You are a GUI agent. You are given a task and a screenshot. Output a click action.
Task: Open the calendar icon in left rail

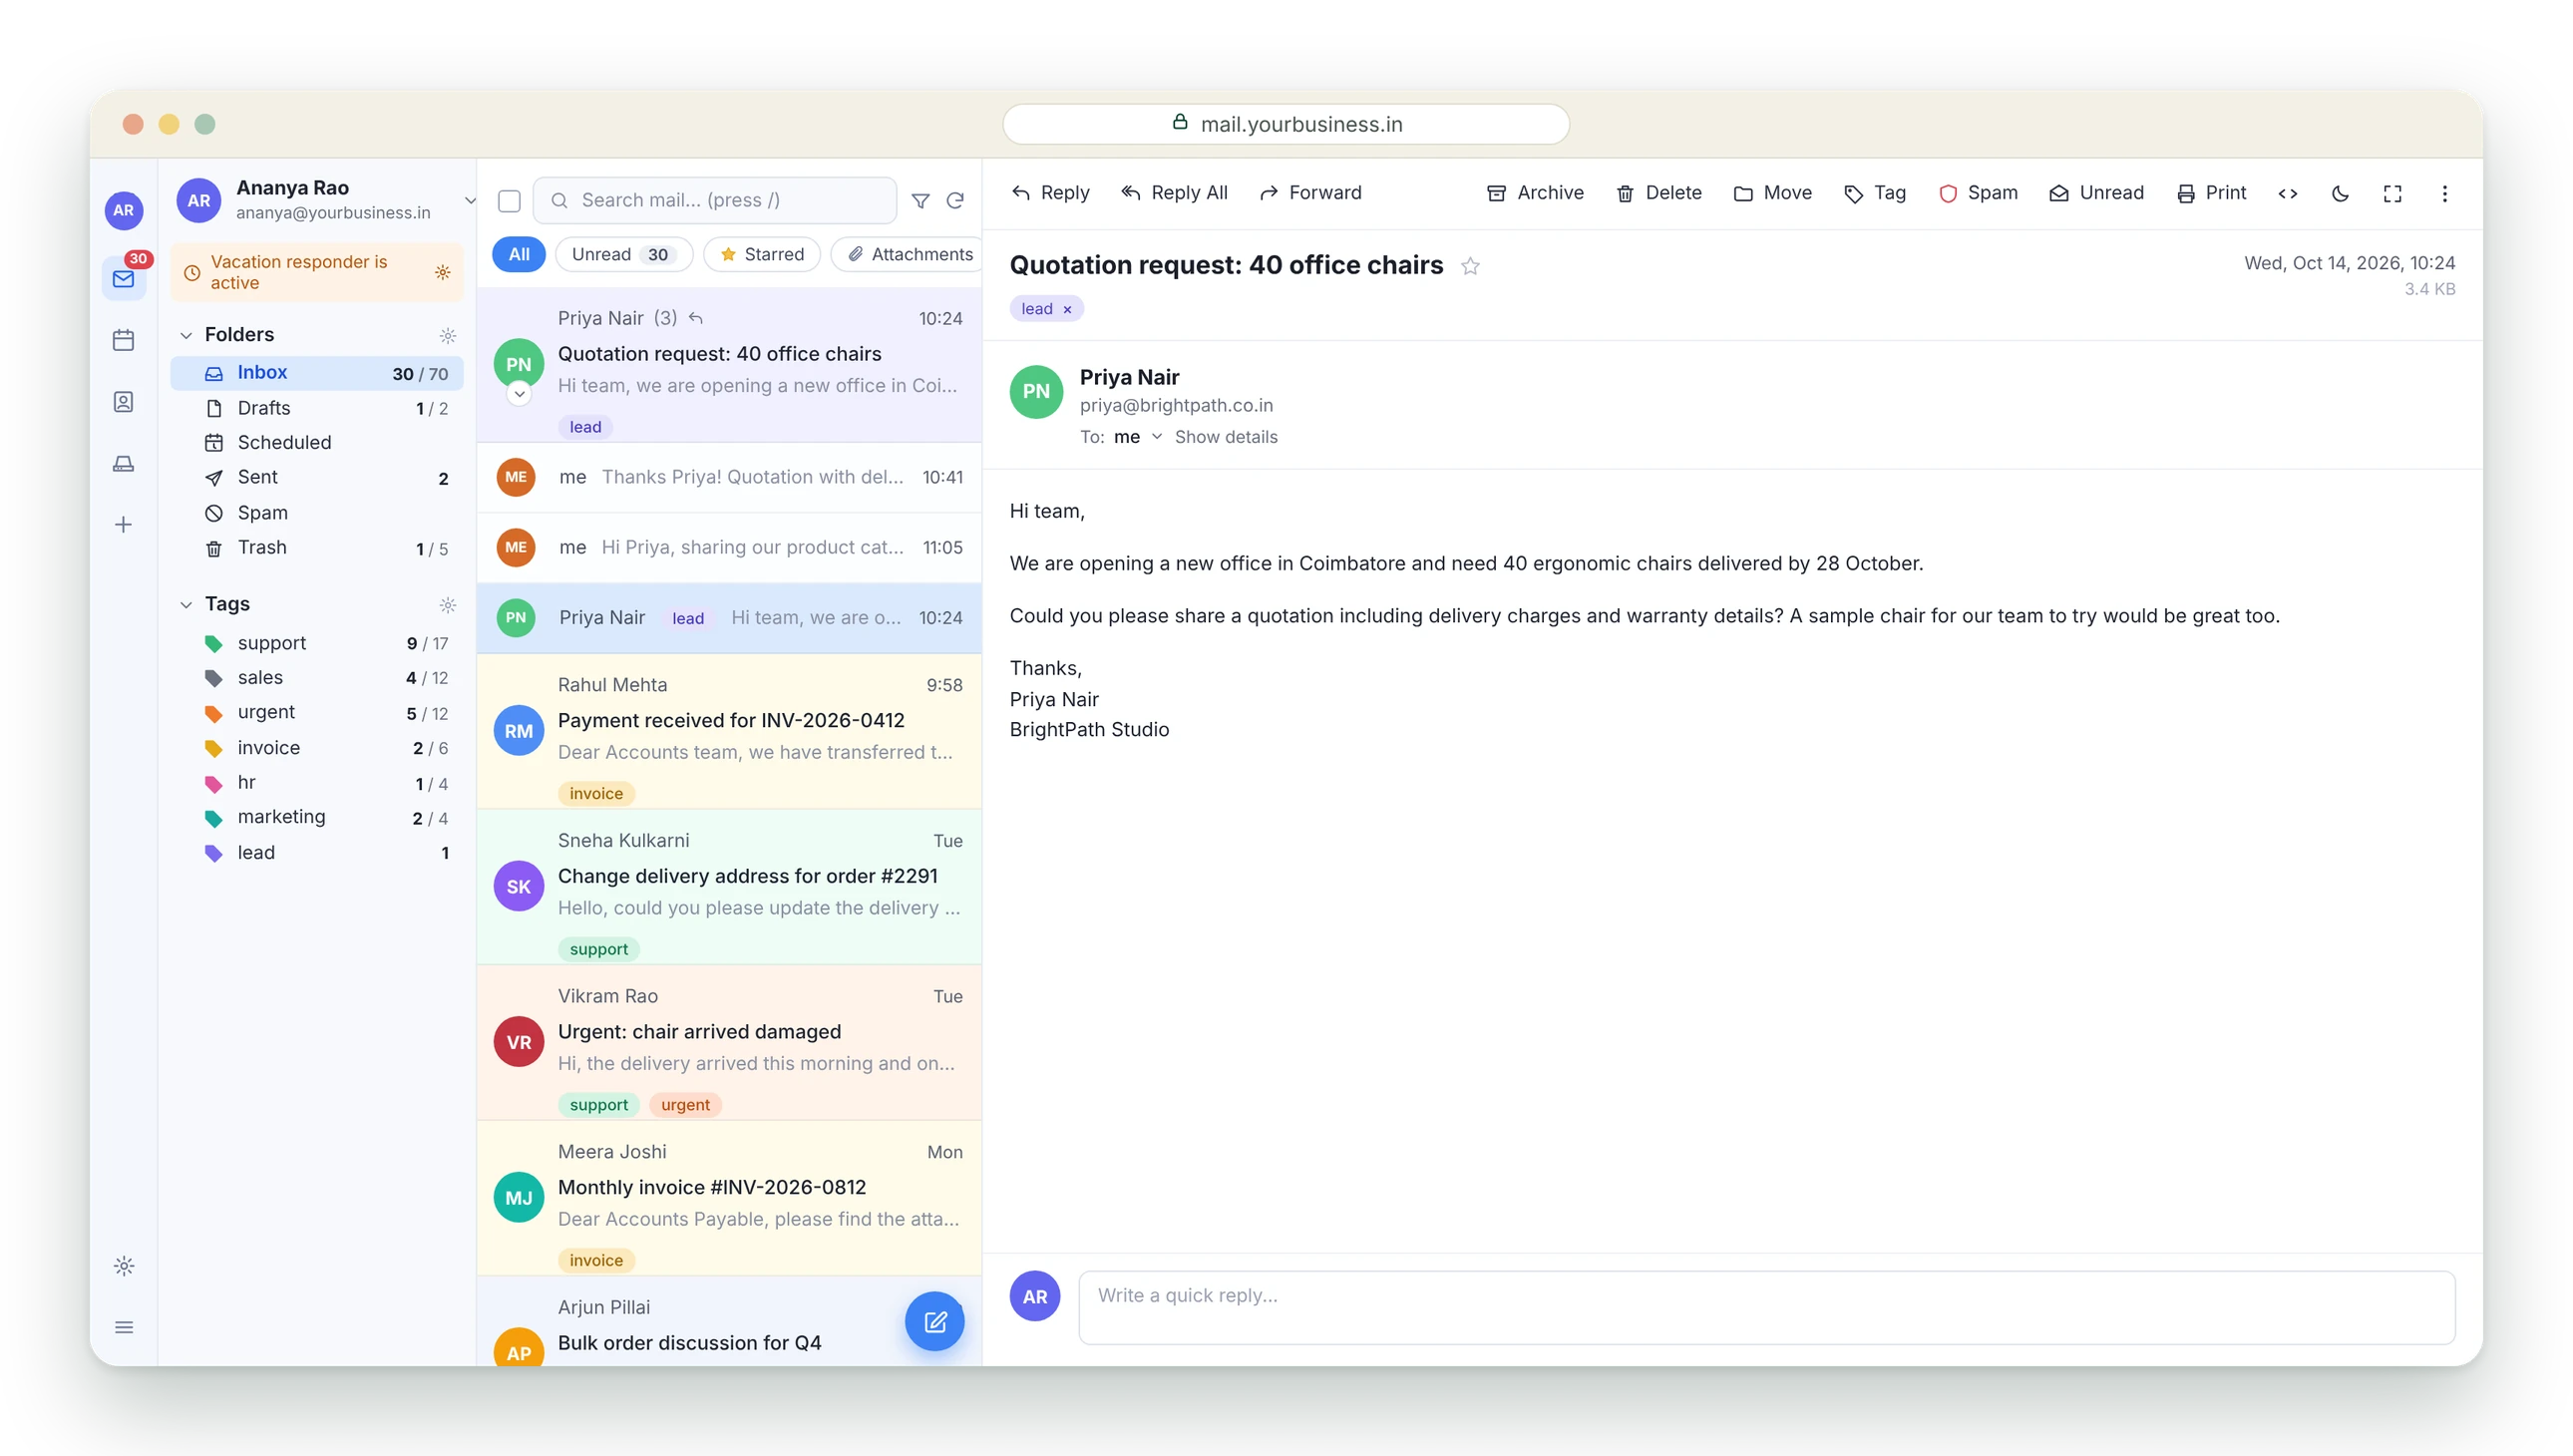[x=123, y=340]
